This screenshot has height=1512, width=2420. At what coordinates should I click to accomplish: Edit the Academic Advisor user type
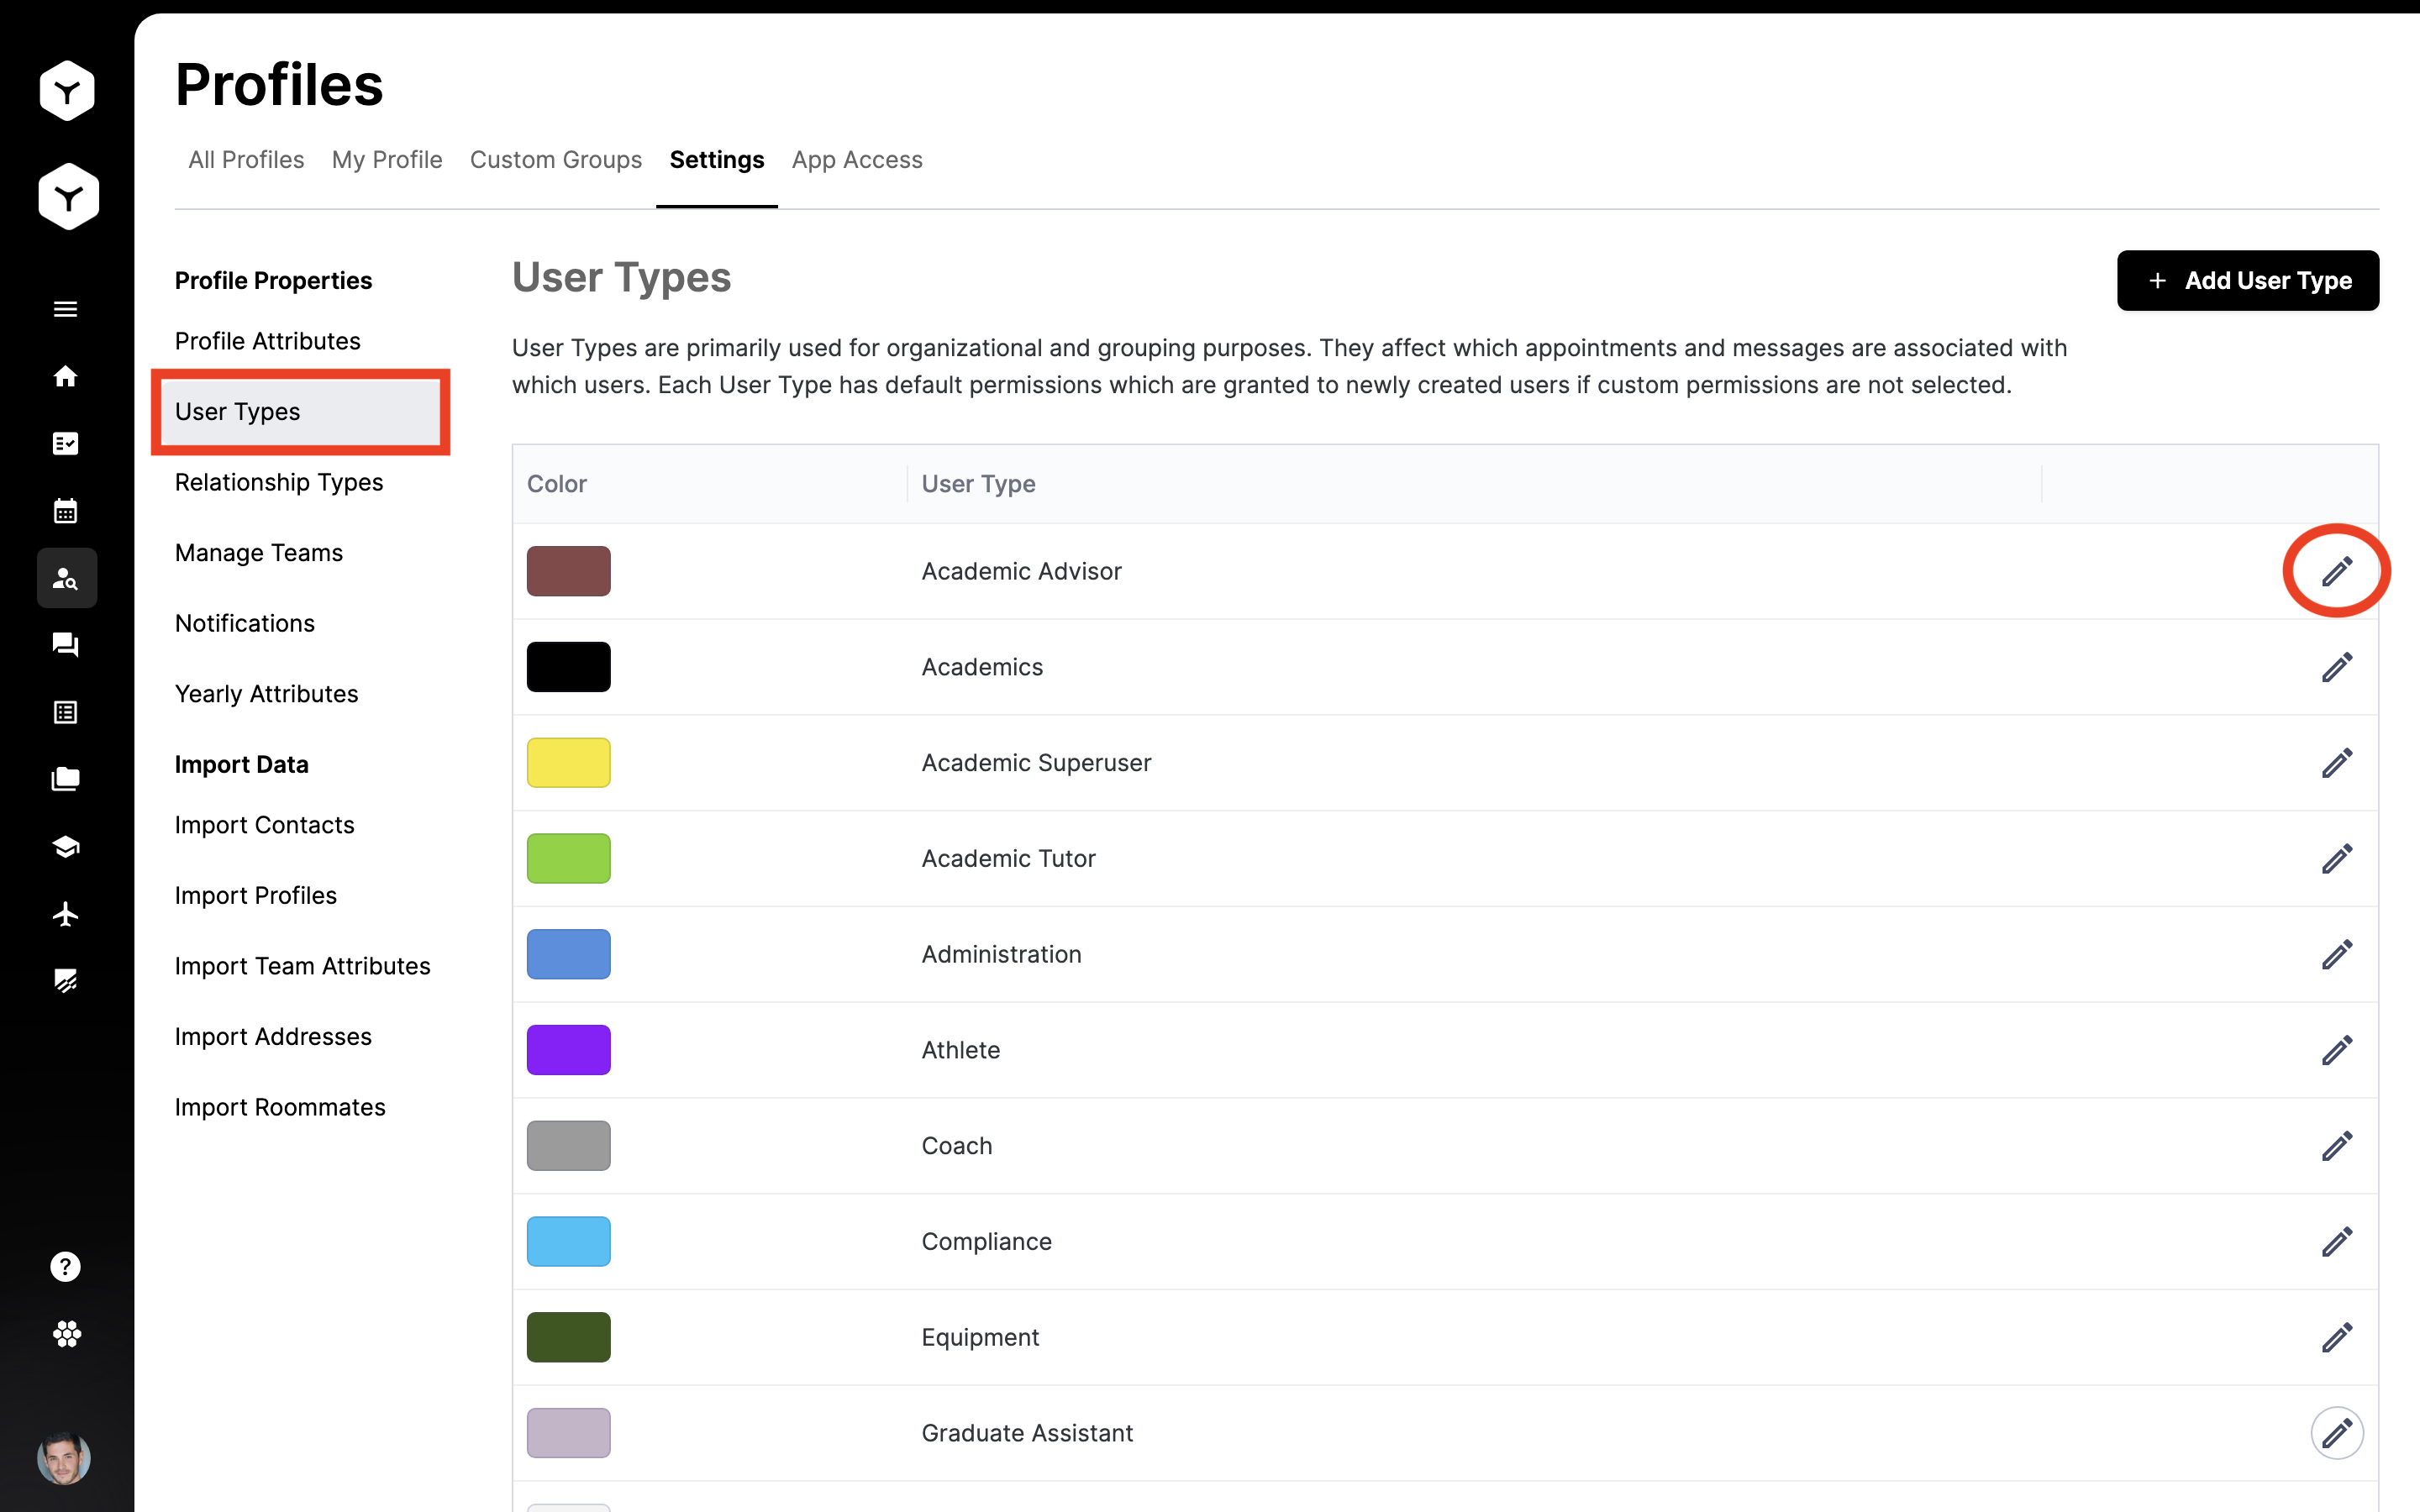(x=2337, y=571)
